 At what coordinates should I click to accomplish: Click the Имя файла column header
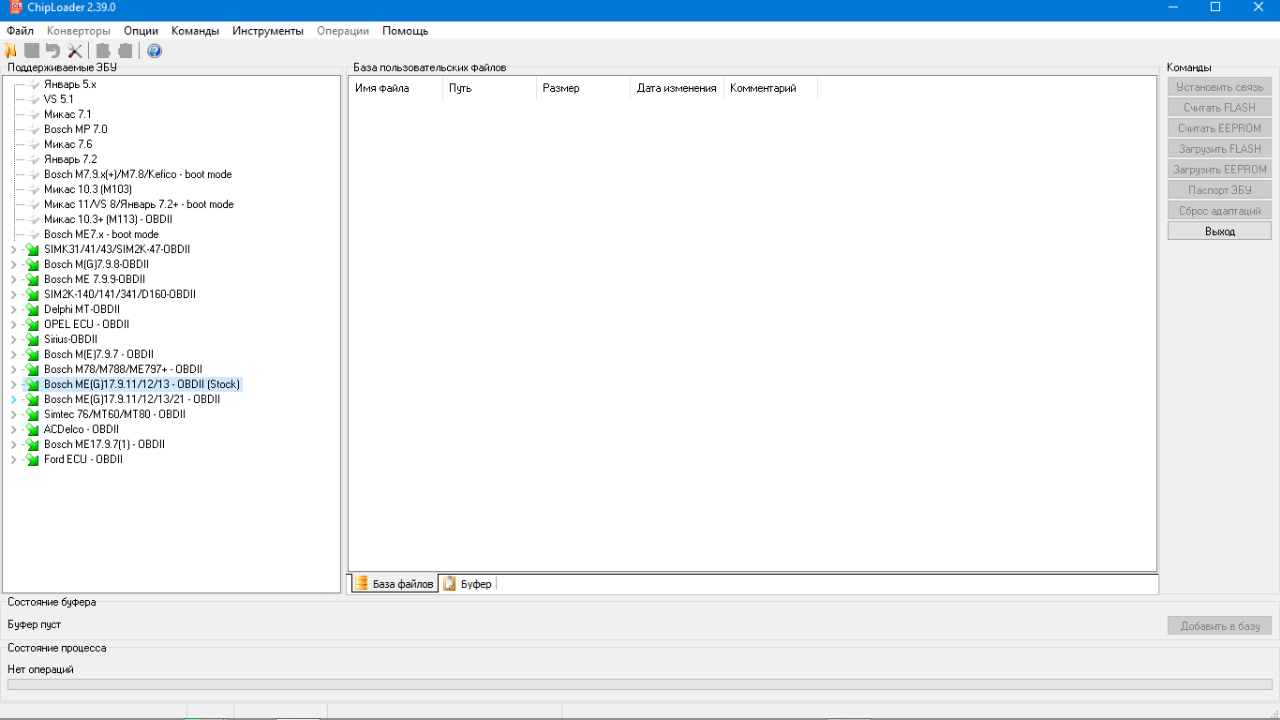[x=382, y=89]
